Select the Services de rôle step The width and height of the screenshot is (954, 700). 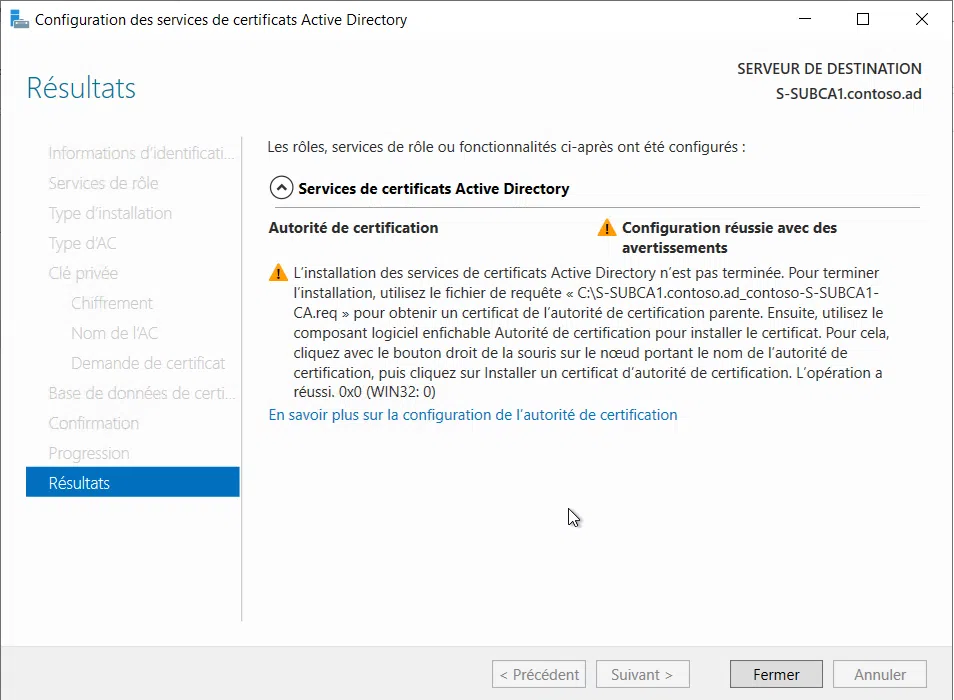tap(105, 182)
